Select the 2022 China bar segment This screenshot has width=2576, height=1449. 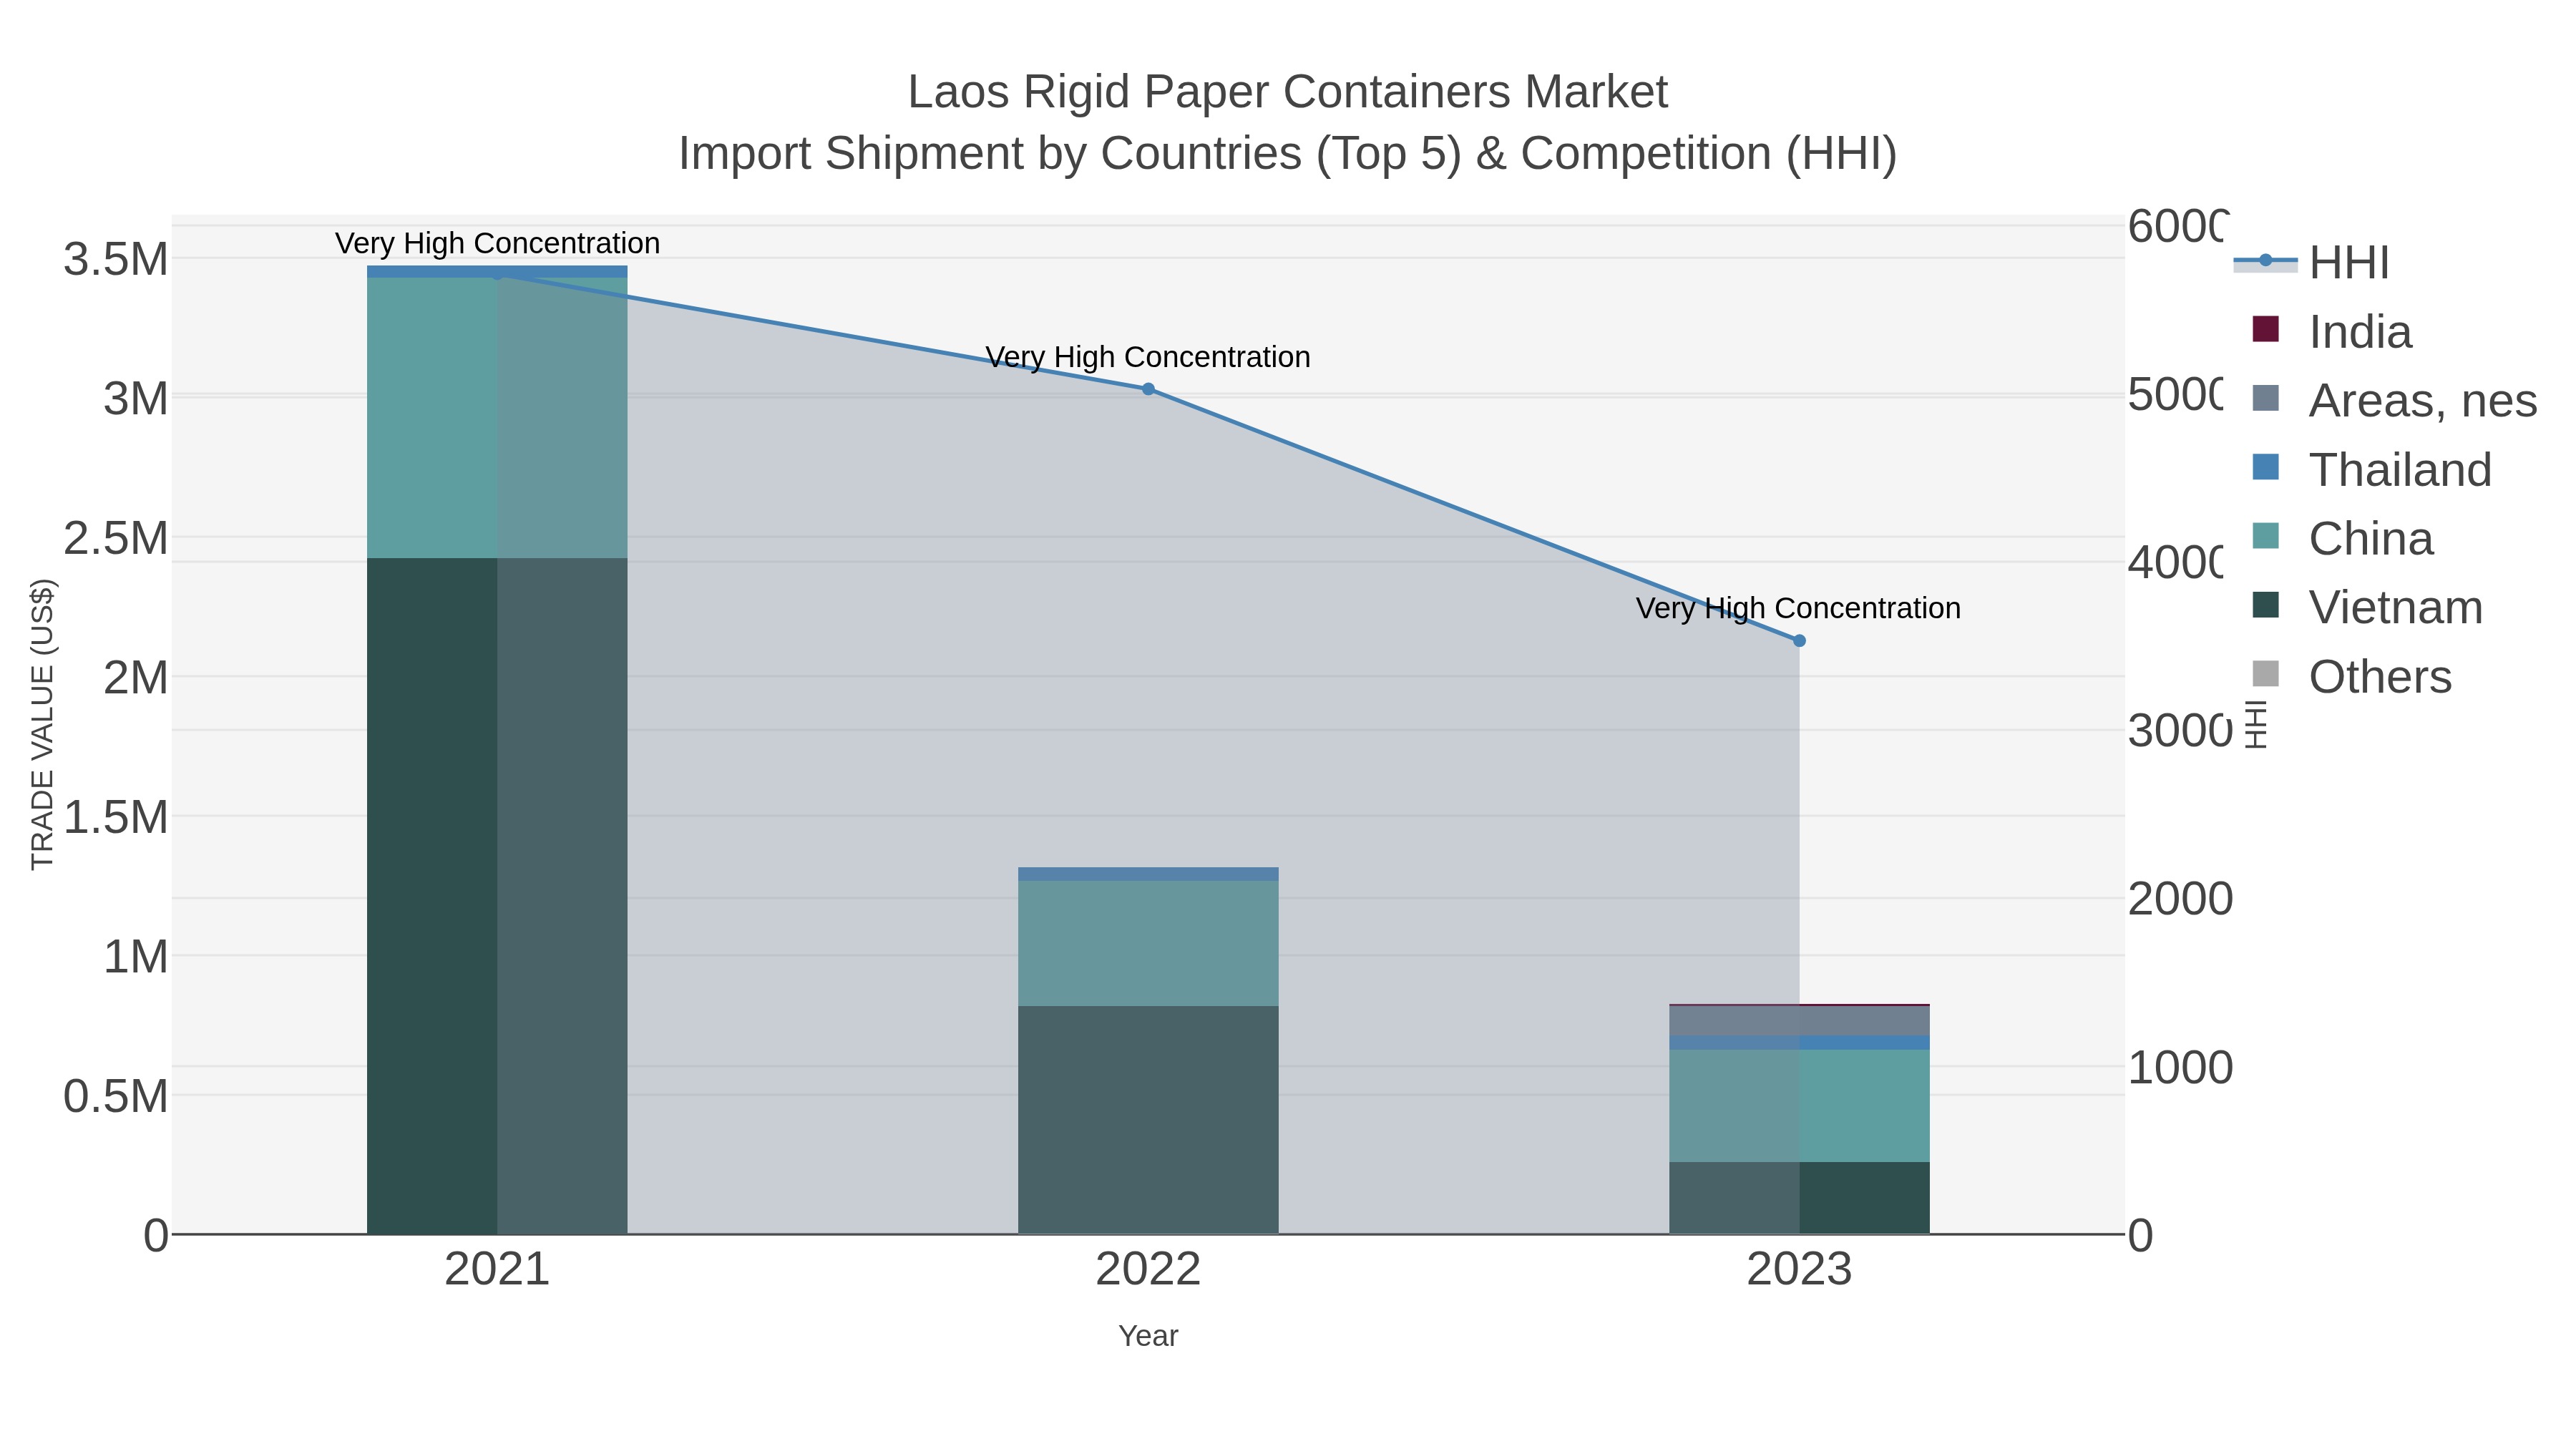point(1148,943)
